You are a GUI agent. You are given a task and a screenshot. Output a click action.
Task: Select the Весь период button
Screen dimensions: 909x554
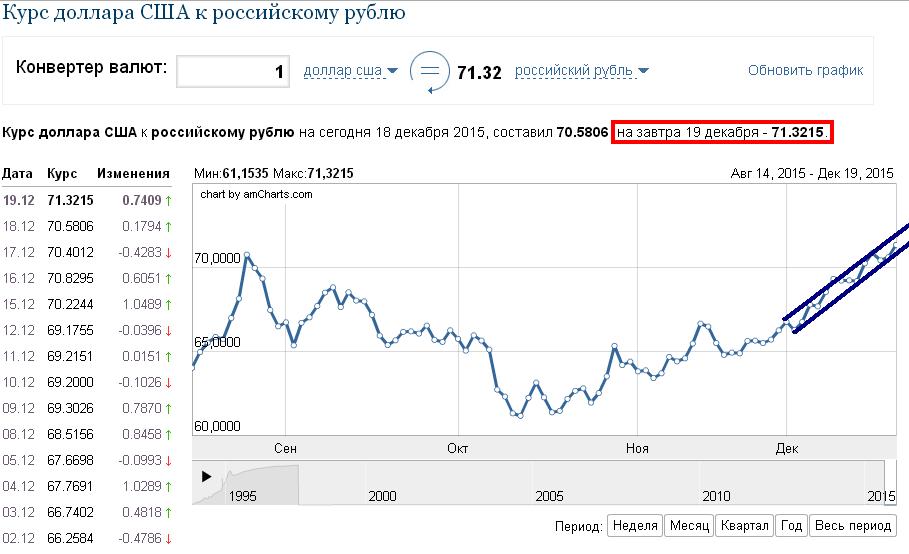pyautogui.click(x=853, y=526)
